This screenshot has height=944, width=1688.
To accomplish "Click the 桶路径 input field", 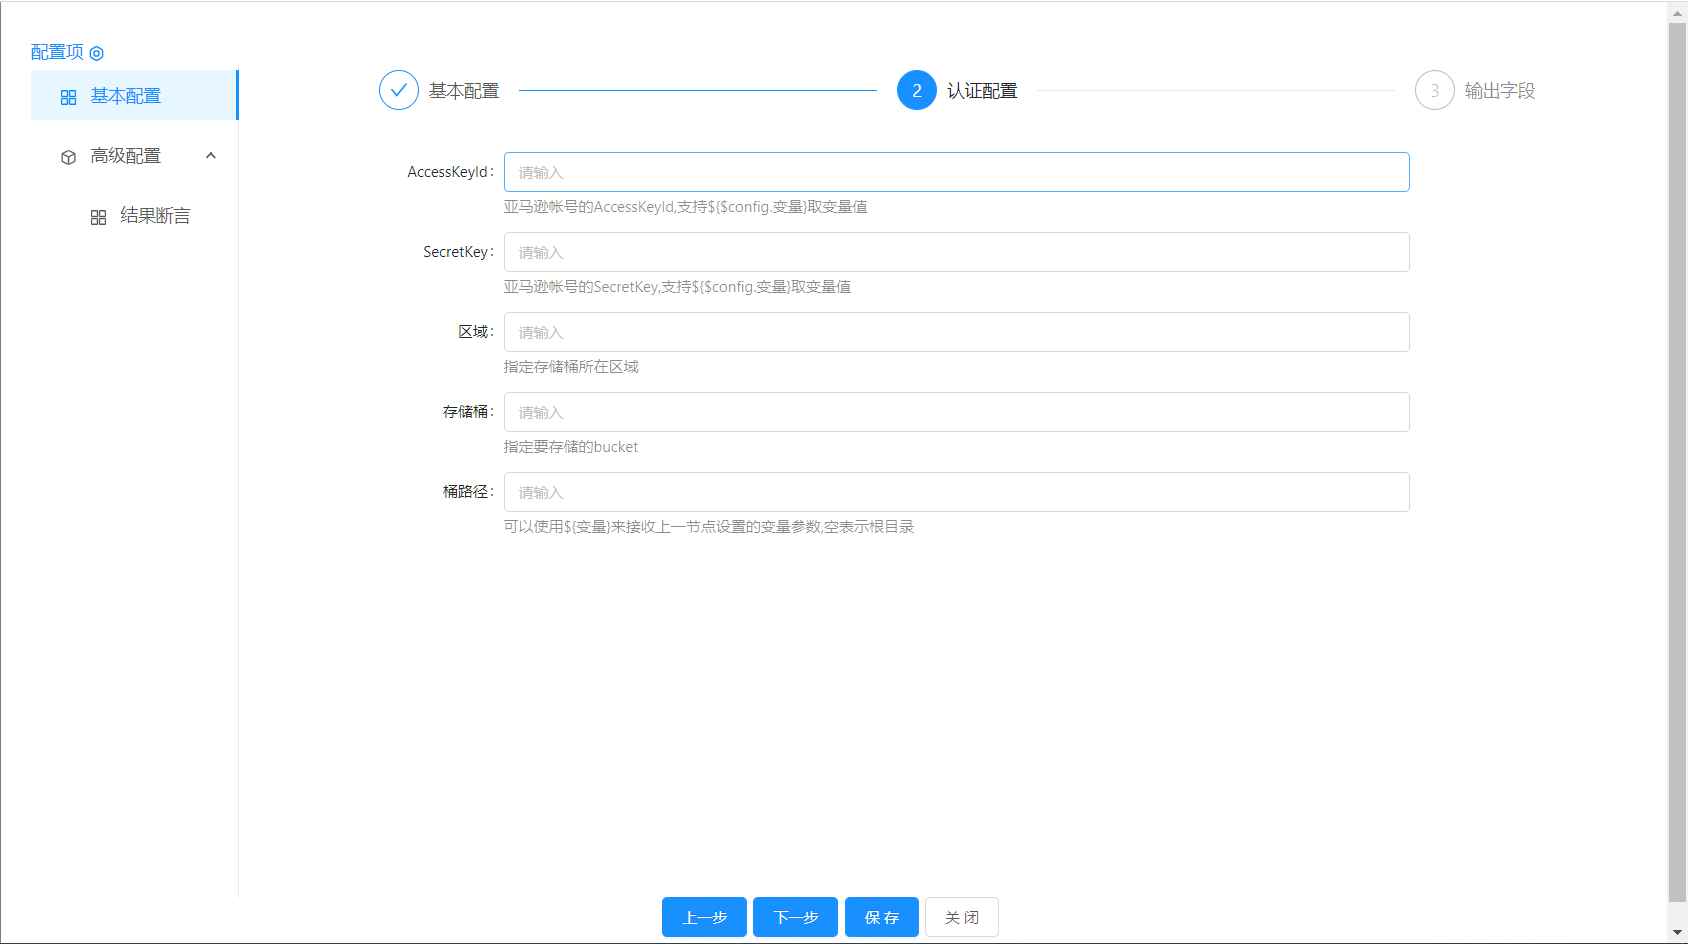I will [956, 492].
